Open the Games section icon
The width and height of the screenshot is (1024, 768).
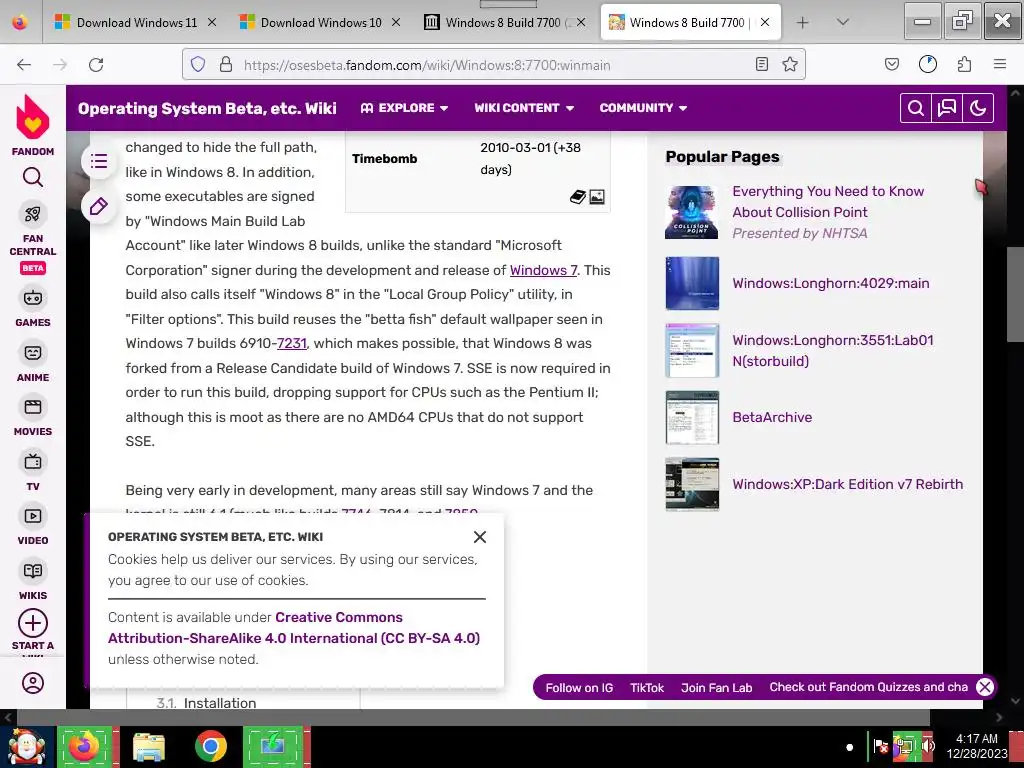tap(33, 298)
